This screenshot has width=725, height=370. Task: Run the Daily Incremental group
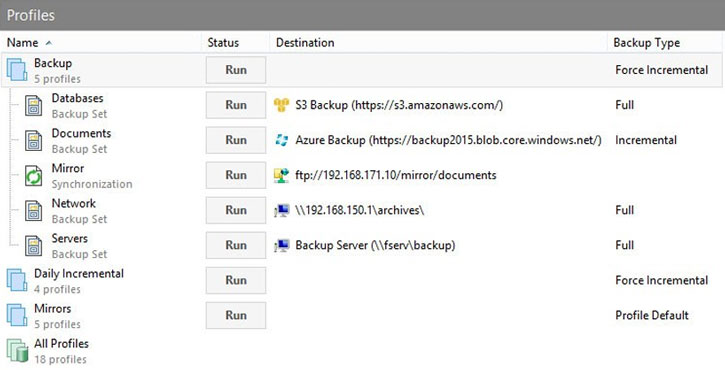coord(236,280)
